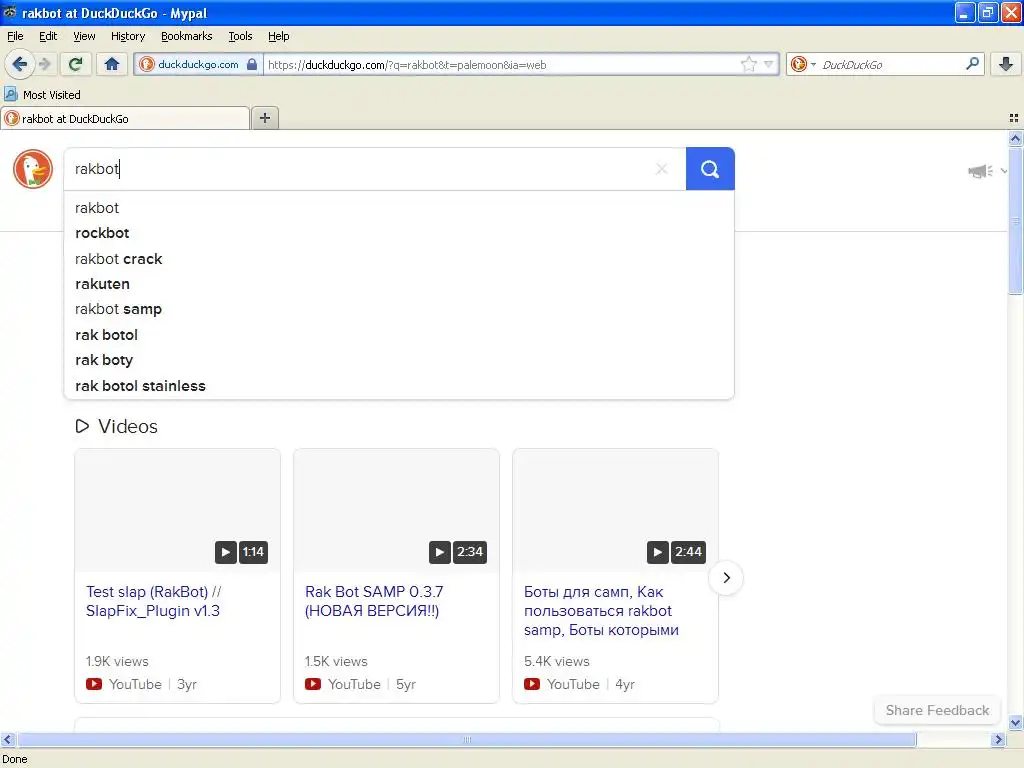Choose the 'rak boty' suggestion

[398, 360]
